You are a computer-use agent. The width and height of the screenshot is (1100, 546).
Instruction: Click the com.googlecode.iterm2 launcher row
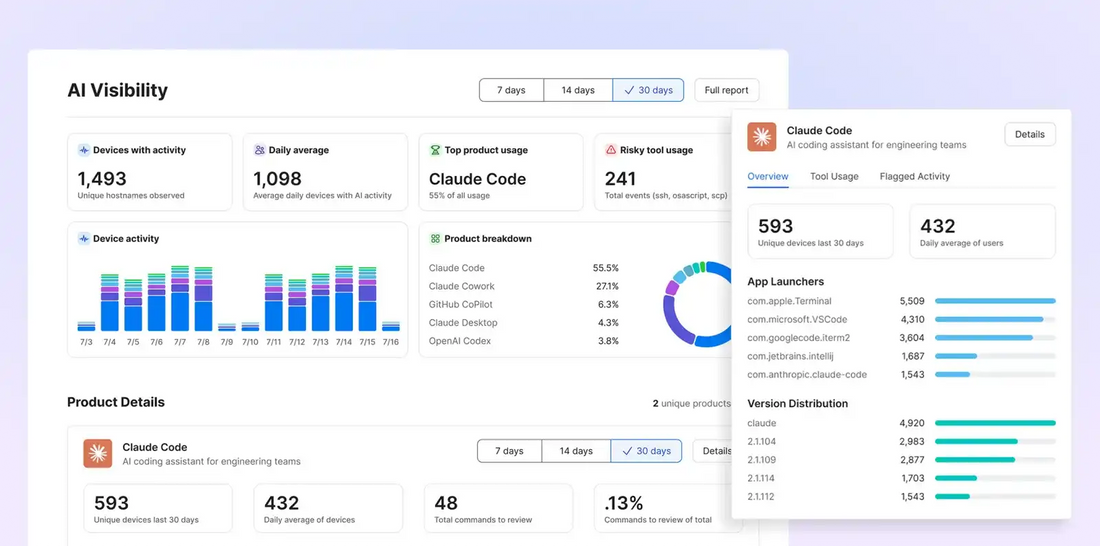[901, 338]
